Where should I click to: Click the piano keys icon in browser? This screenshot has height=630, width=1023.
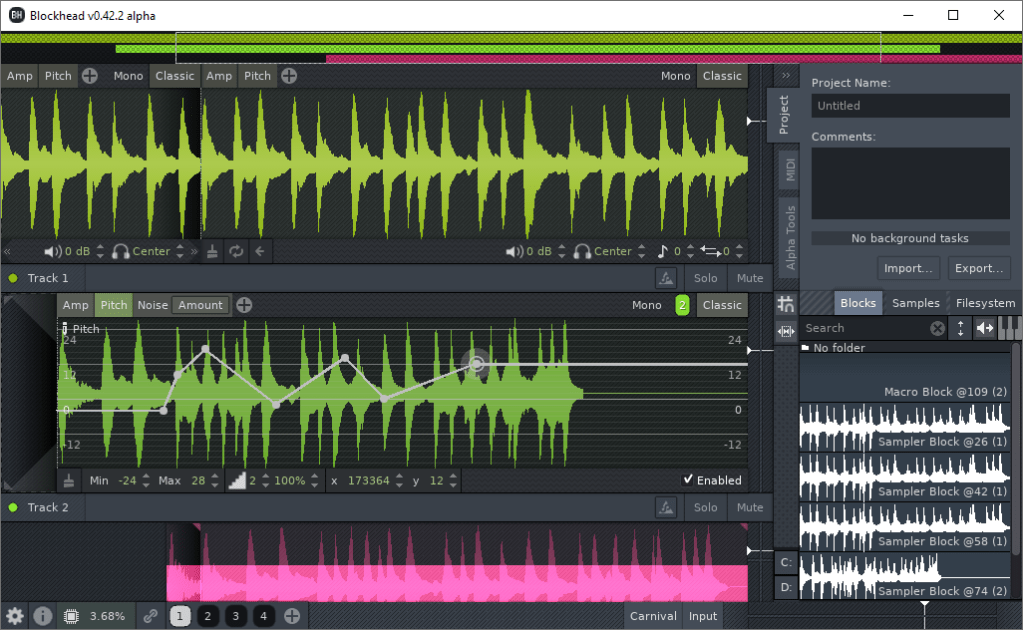(x=1010, y=328)
